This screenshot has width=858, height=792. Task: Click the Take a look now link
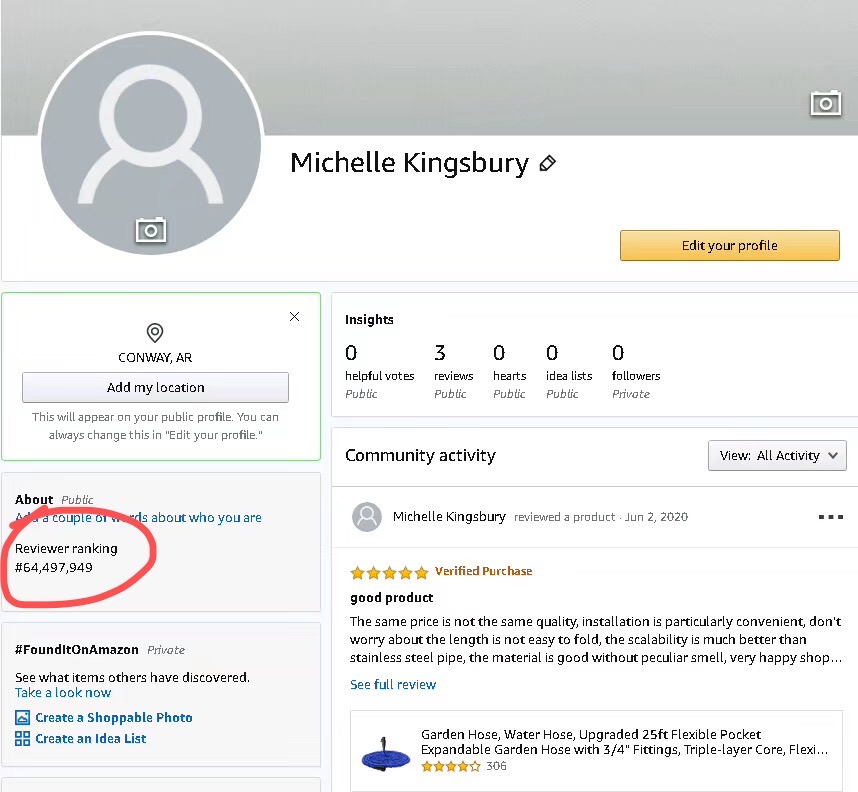pyautogui.click(x=63, y=693)
